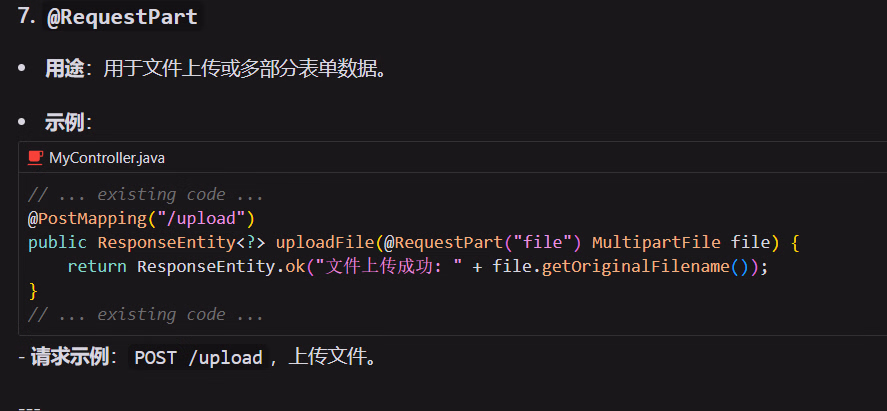
Task: Click the Java file icon beside MyController.java
Action: point(36,158)
